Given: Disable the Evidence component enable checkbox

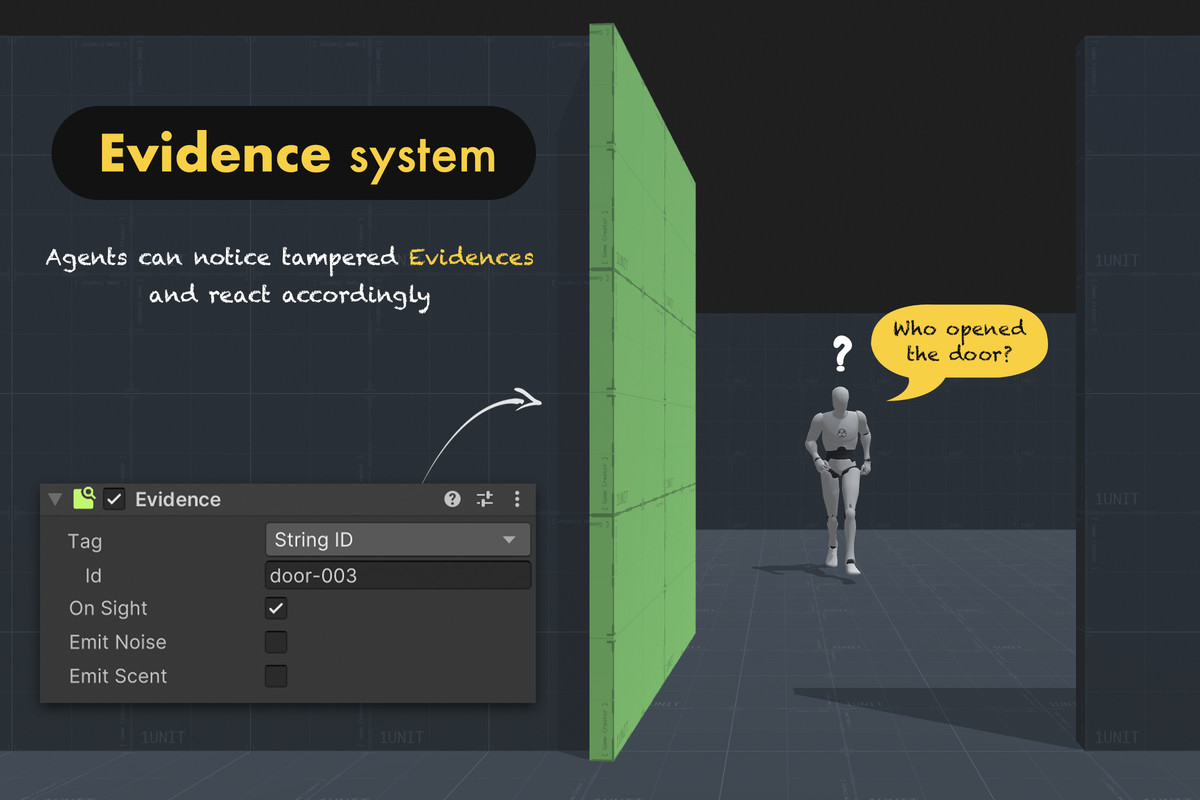Looking at the screenshot, I should (x=115, y=499).
